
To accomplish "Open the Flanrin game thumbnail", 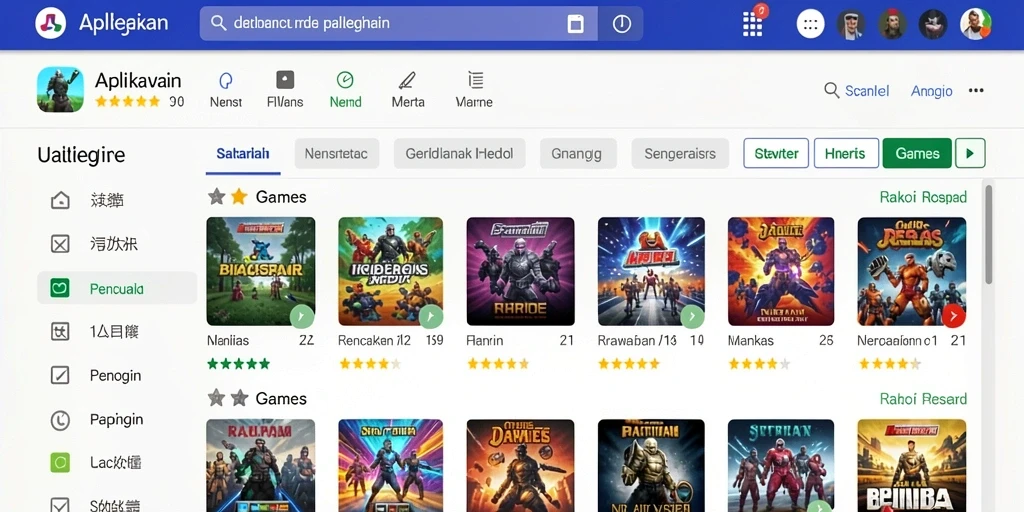I will [520, 271].
